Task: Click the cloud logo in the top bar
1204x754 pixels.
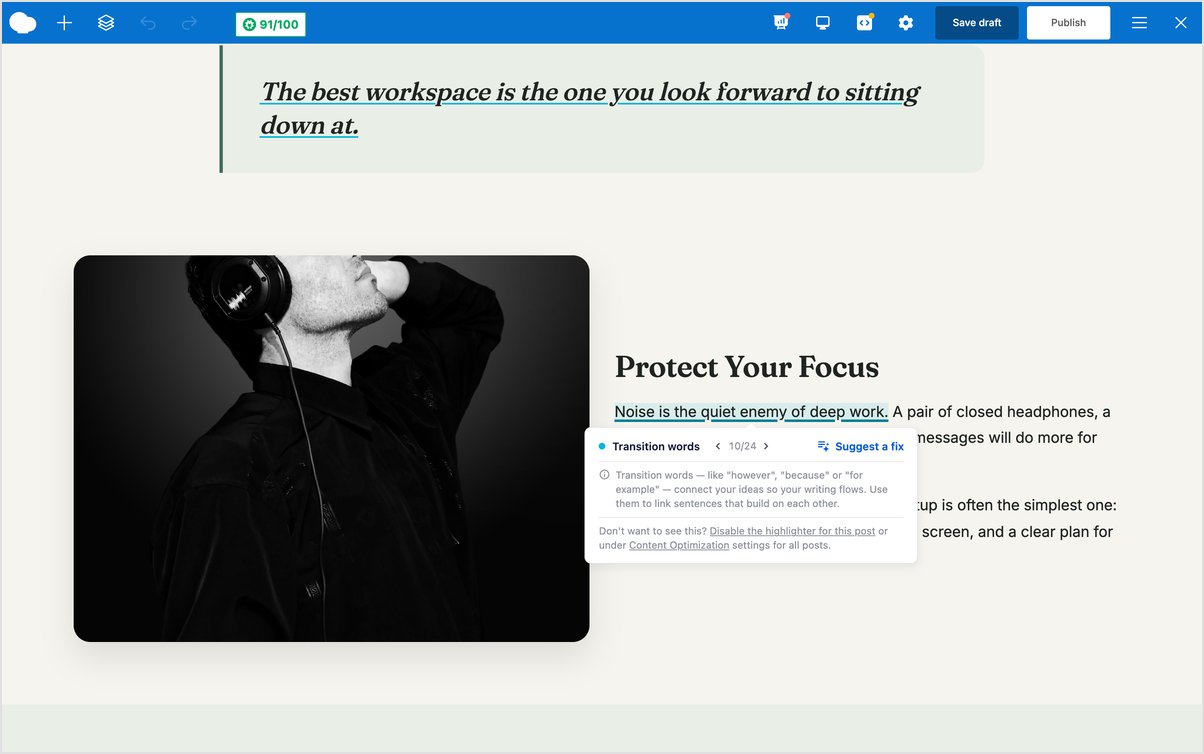Action: [23, 22]
